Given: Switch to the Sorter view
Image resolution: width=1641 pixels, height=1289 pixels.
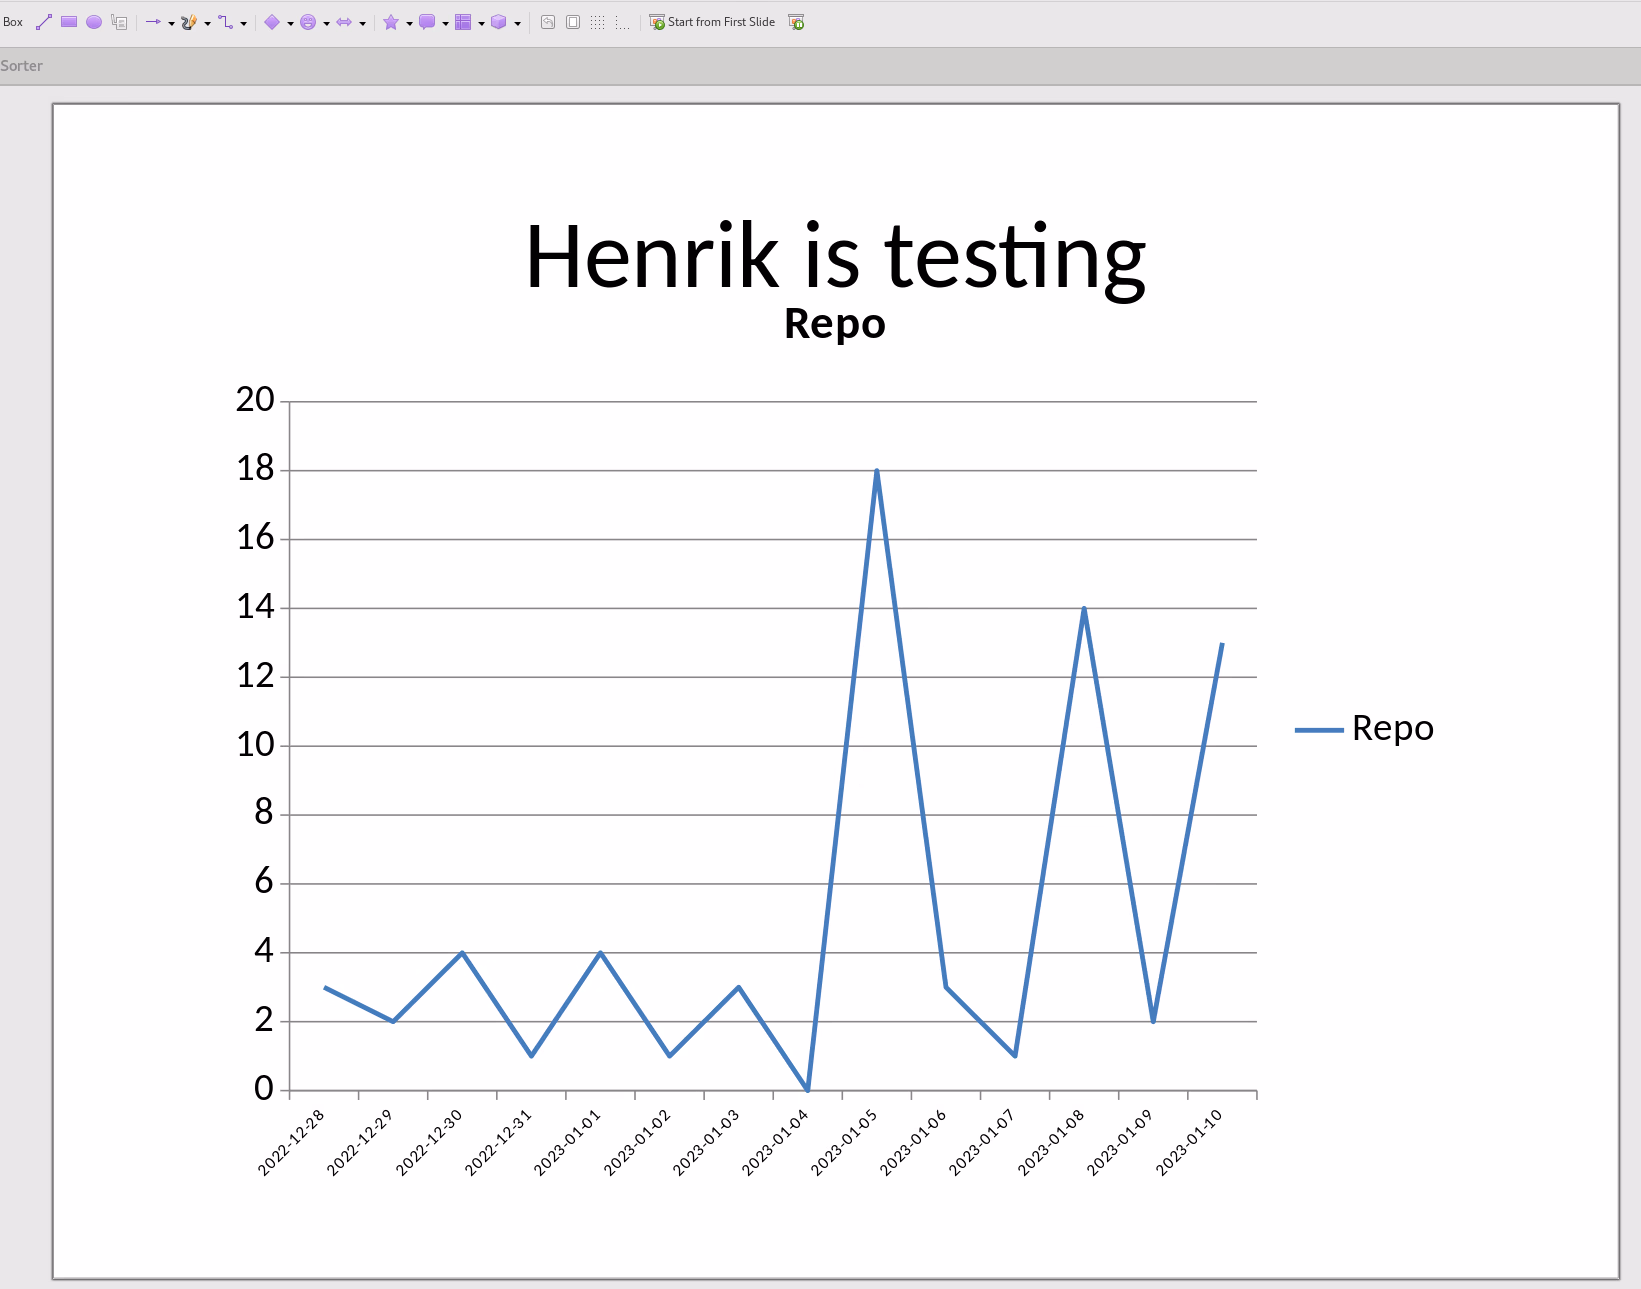Looking at the screenshot, I should click(x=22, y=65).
